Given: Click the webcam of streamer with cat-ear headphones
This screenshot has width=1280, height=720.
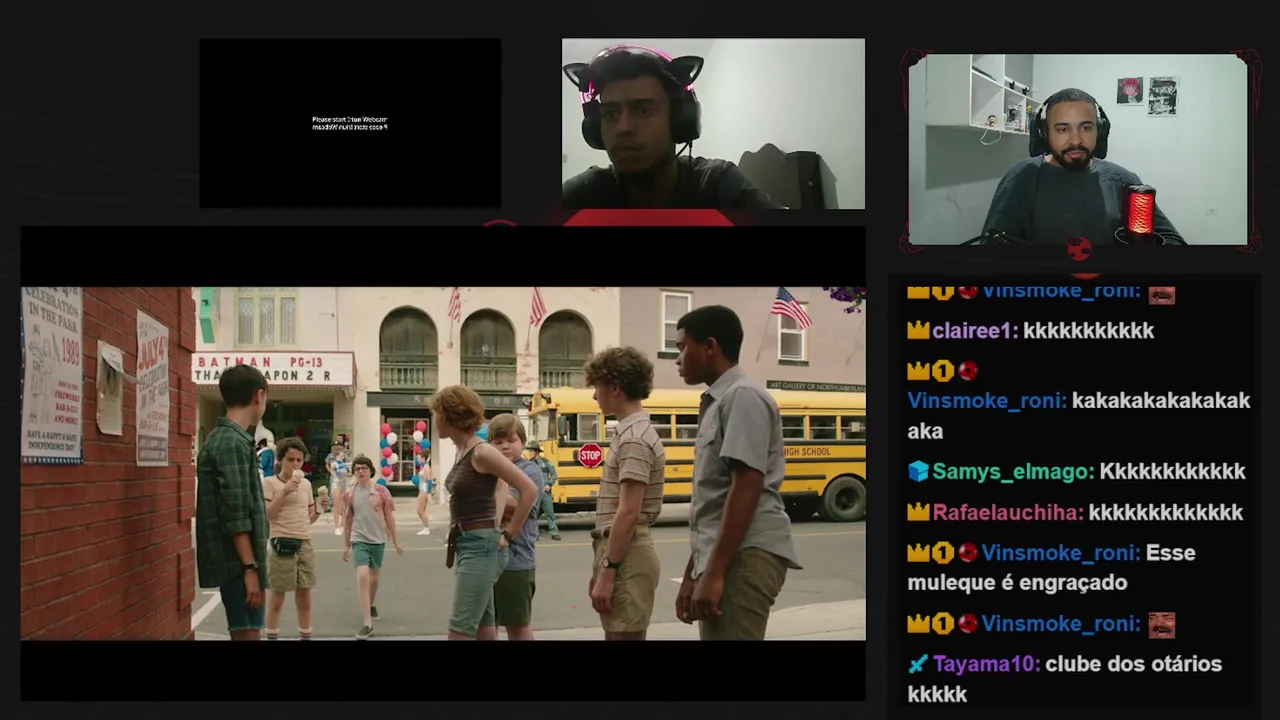Looking at the screenshot, I should coord(713,124).
